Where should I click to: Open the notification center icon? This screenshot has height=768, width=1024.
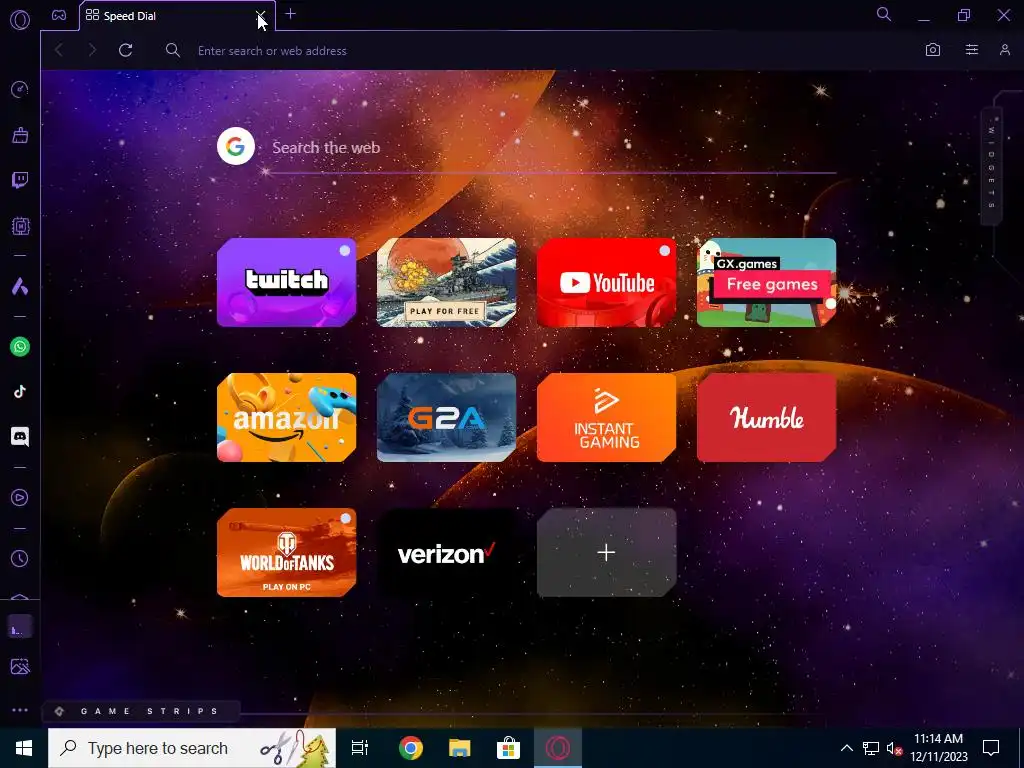991,748
